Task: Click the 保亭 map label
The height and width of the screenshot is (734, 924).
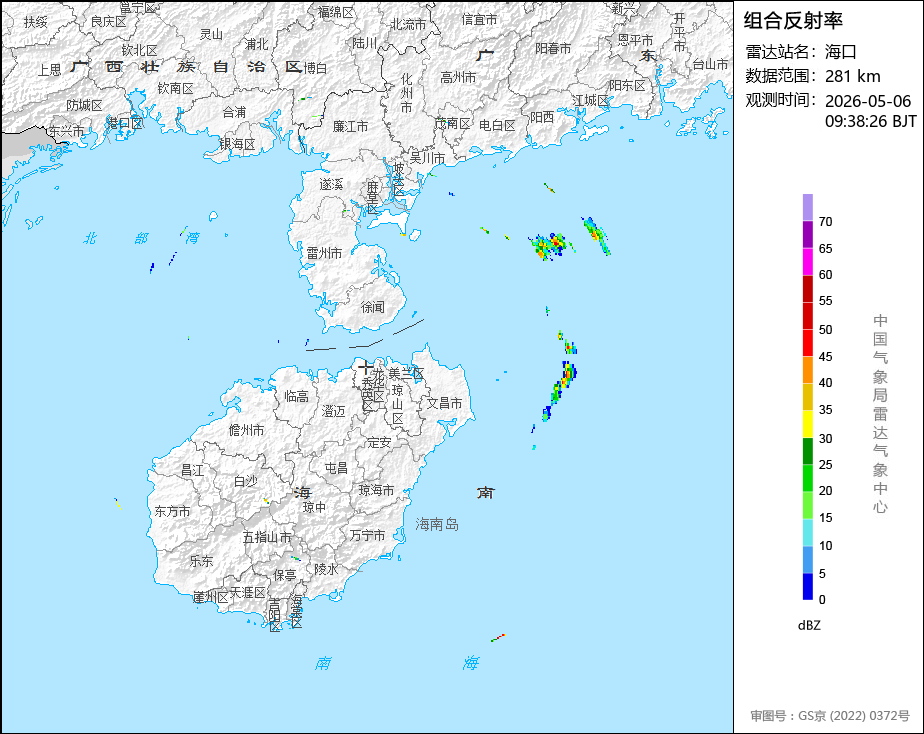Action: coord(285,574)
